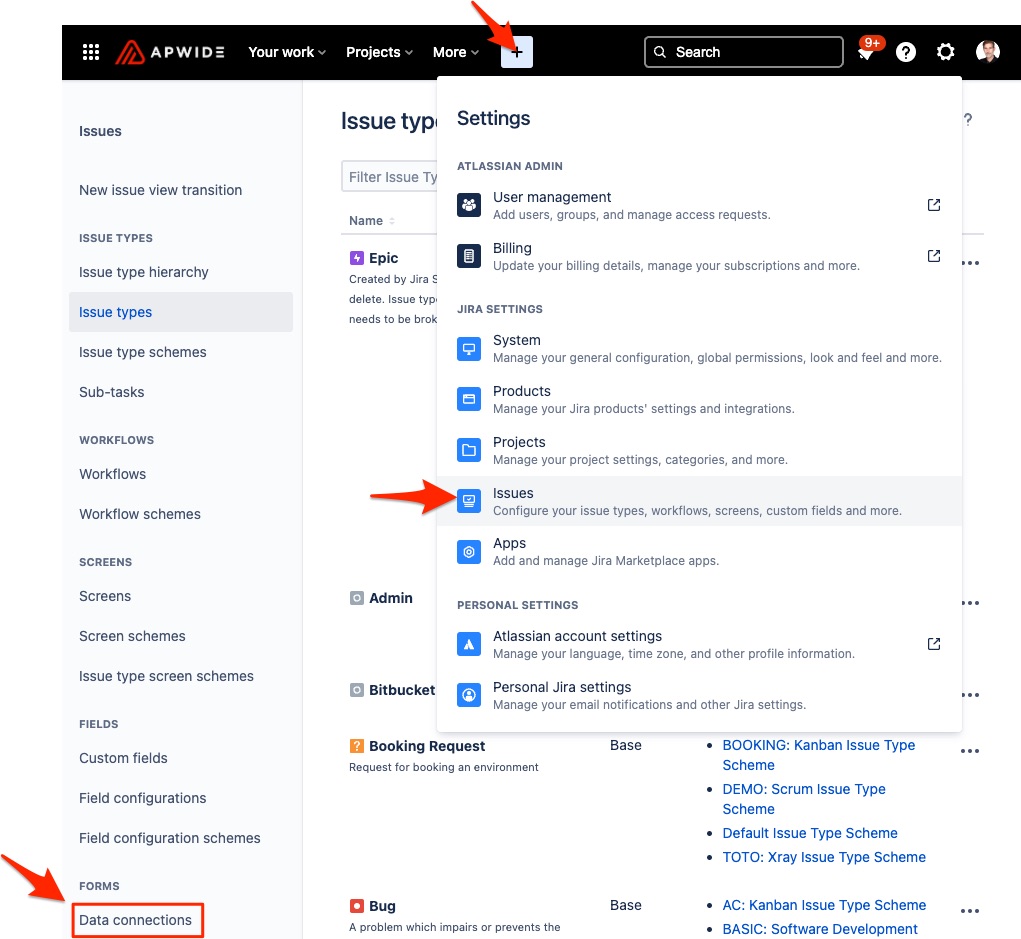This screenshot has height=939, width=1021.
Task: Select the User management icon
Action: tap(468, 204)
